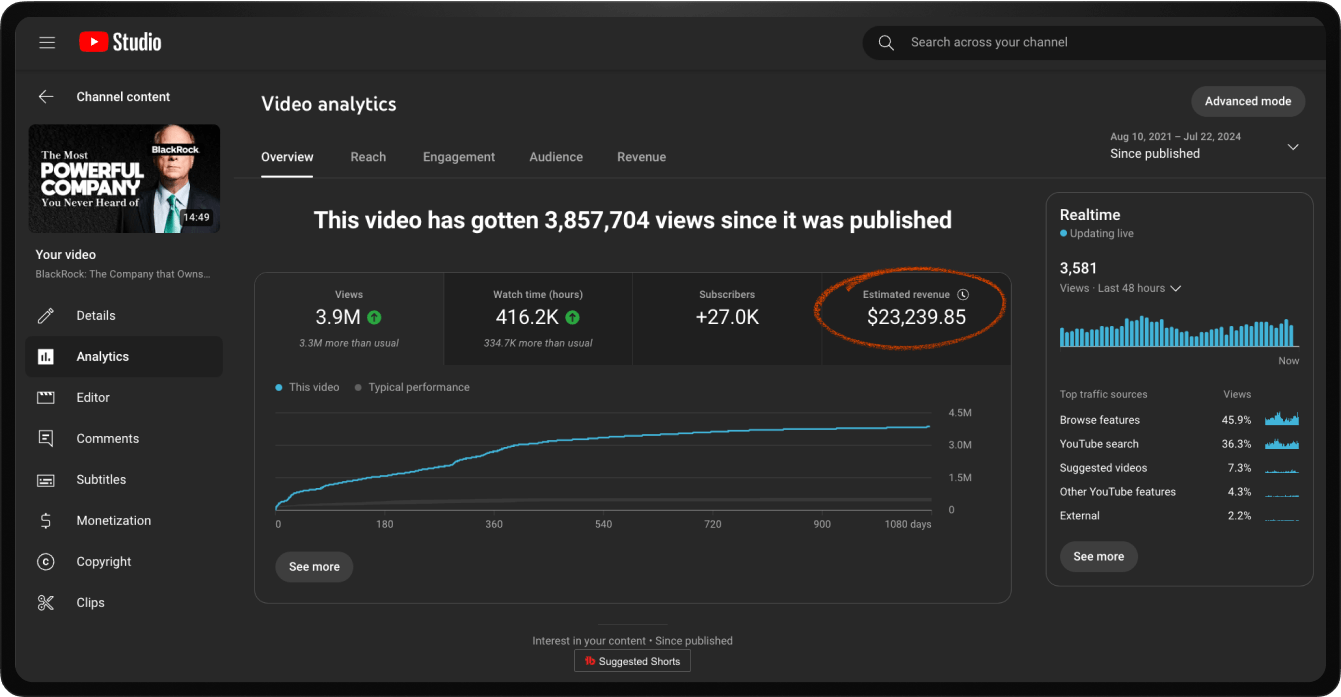Click the Editor film strip icon
The height and width of the screenshot is (697, 1341).
click(46, 398)
